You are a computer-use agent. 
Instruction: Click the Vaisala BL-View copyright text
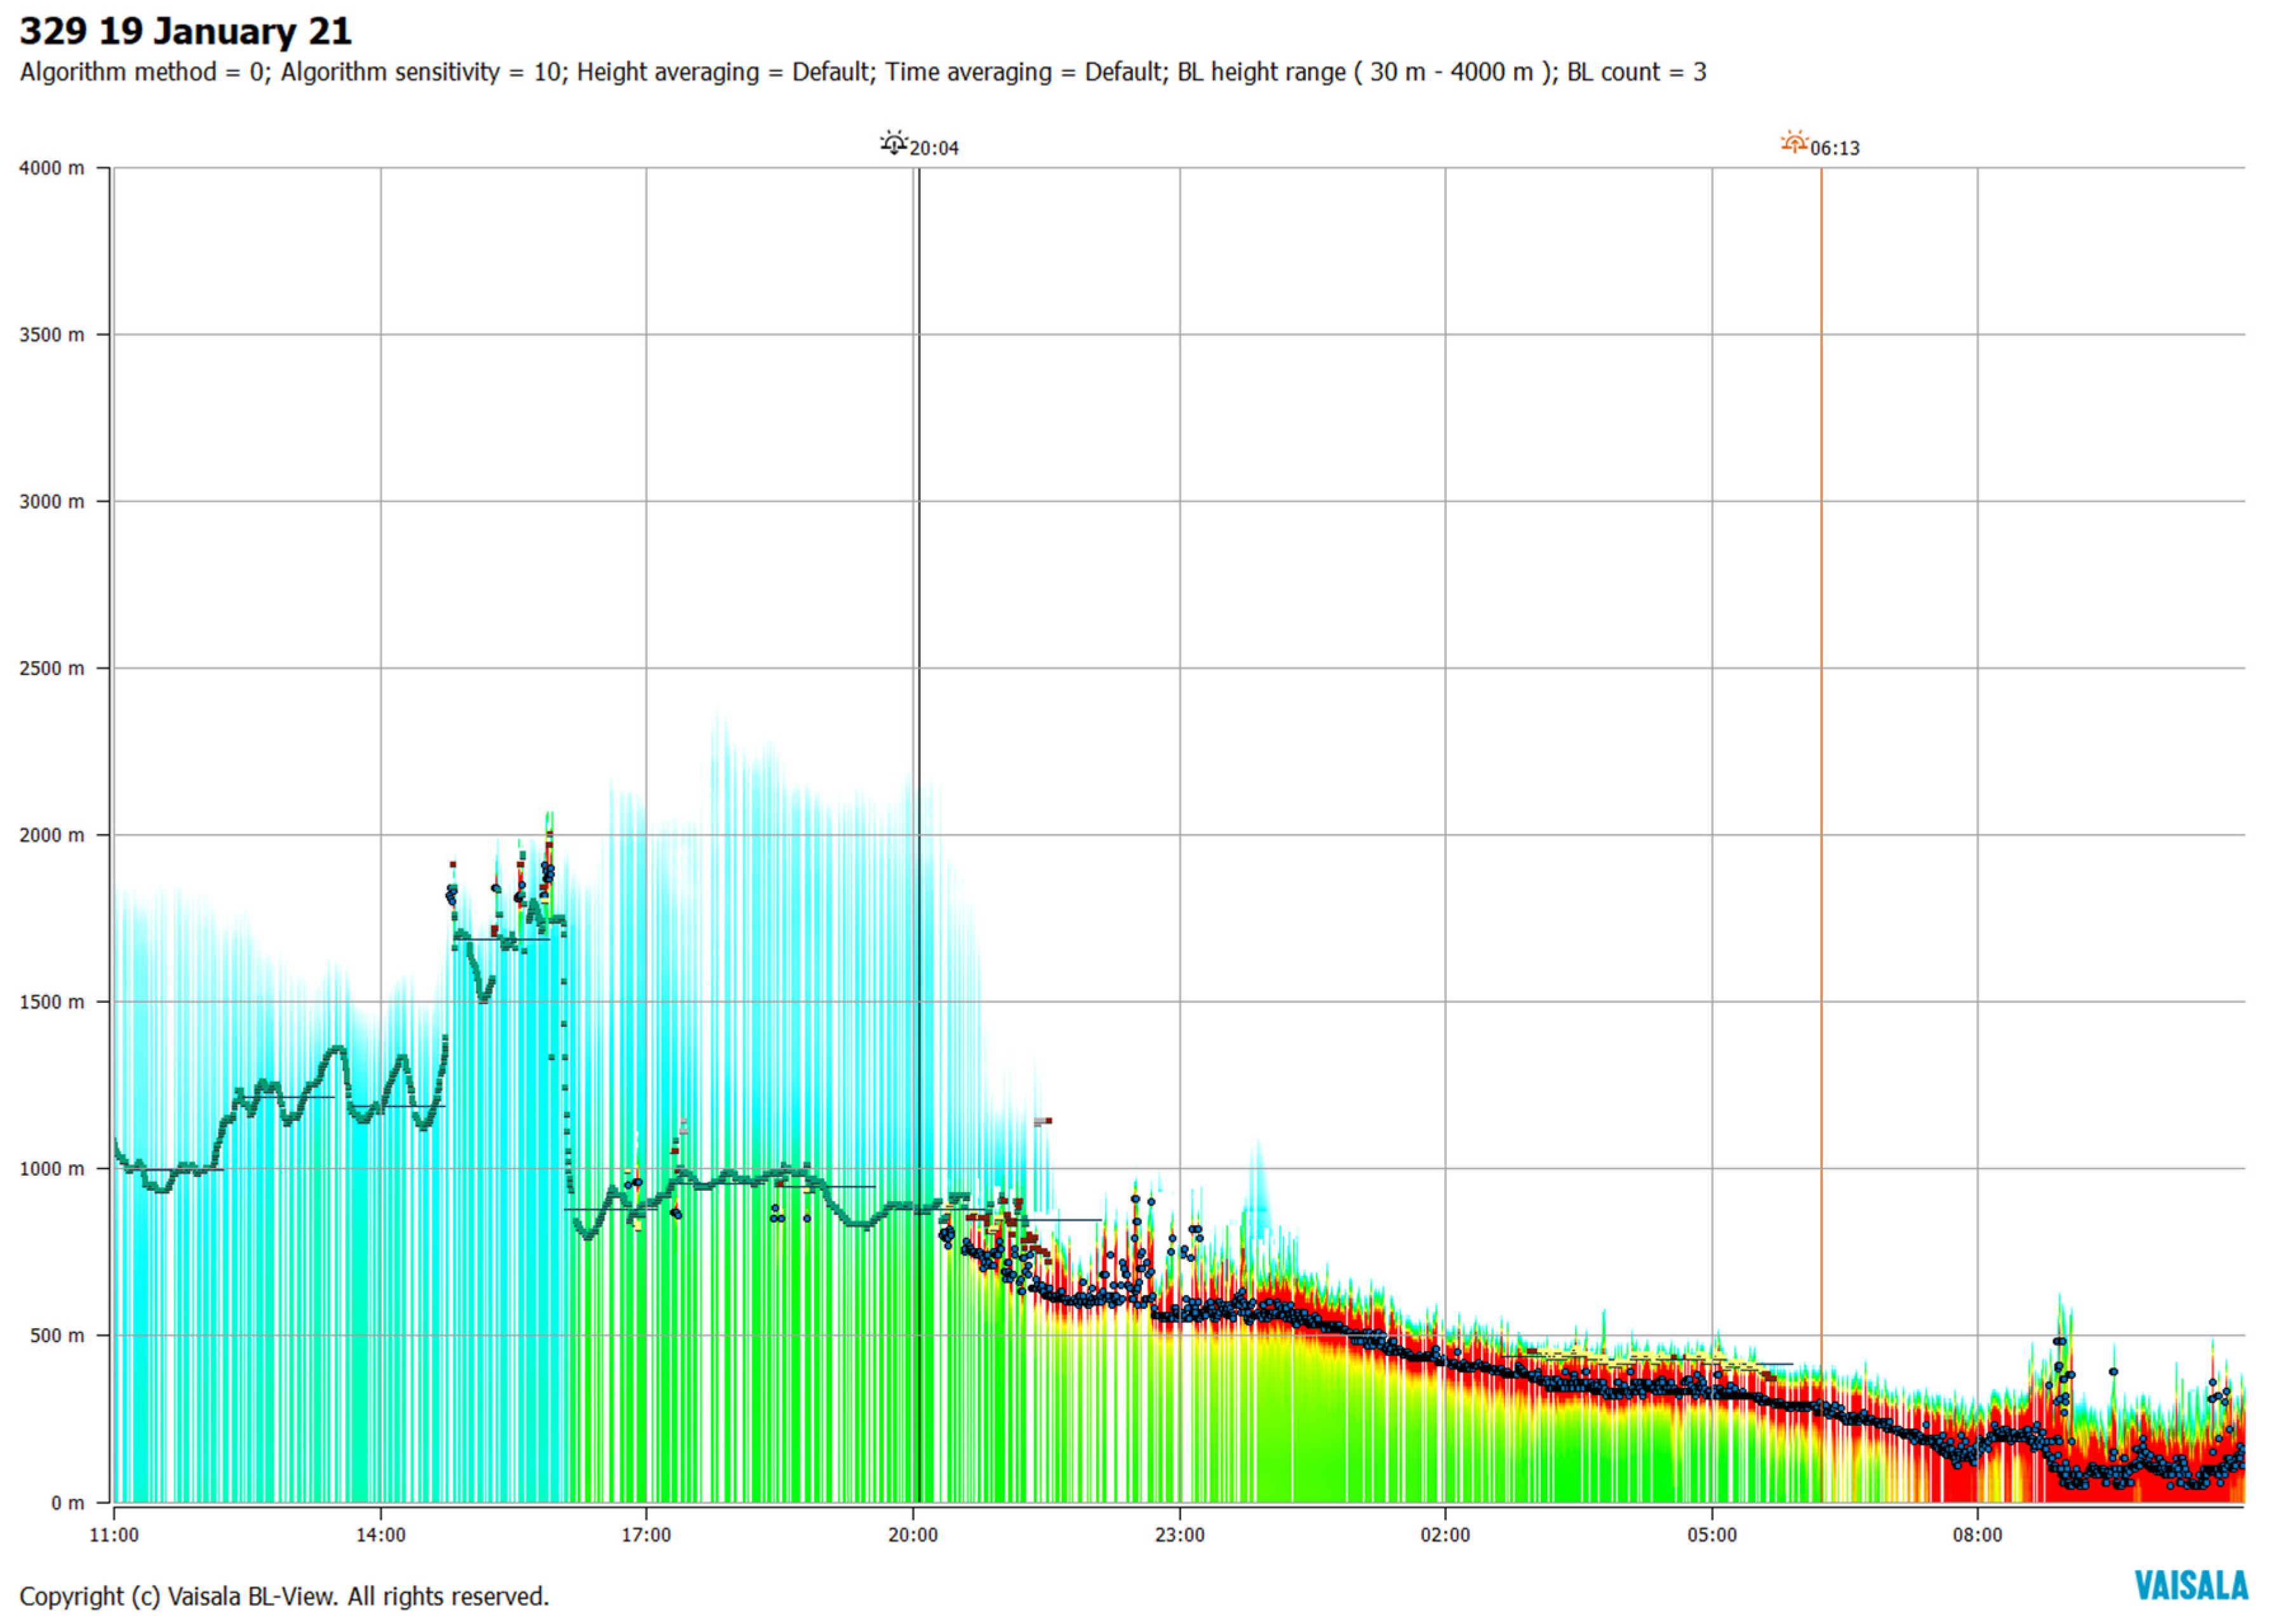(x=284, y=1596)
